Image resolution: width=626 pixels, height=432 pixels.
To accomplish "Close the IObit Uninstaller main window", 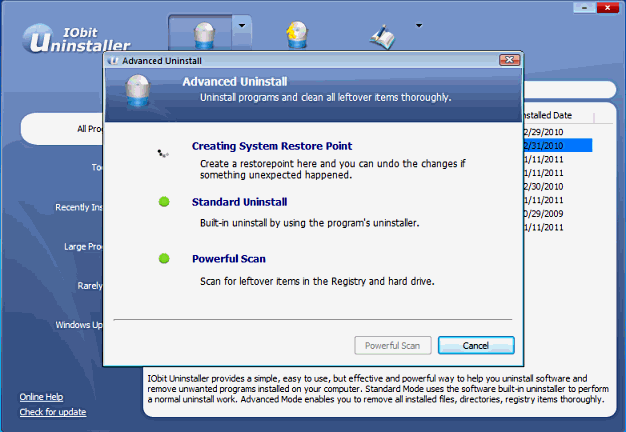I will click(x=608, y=8).
